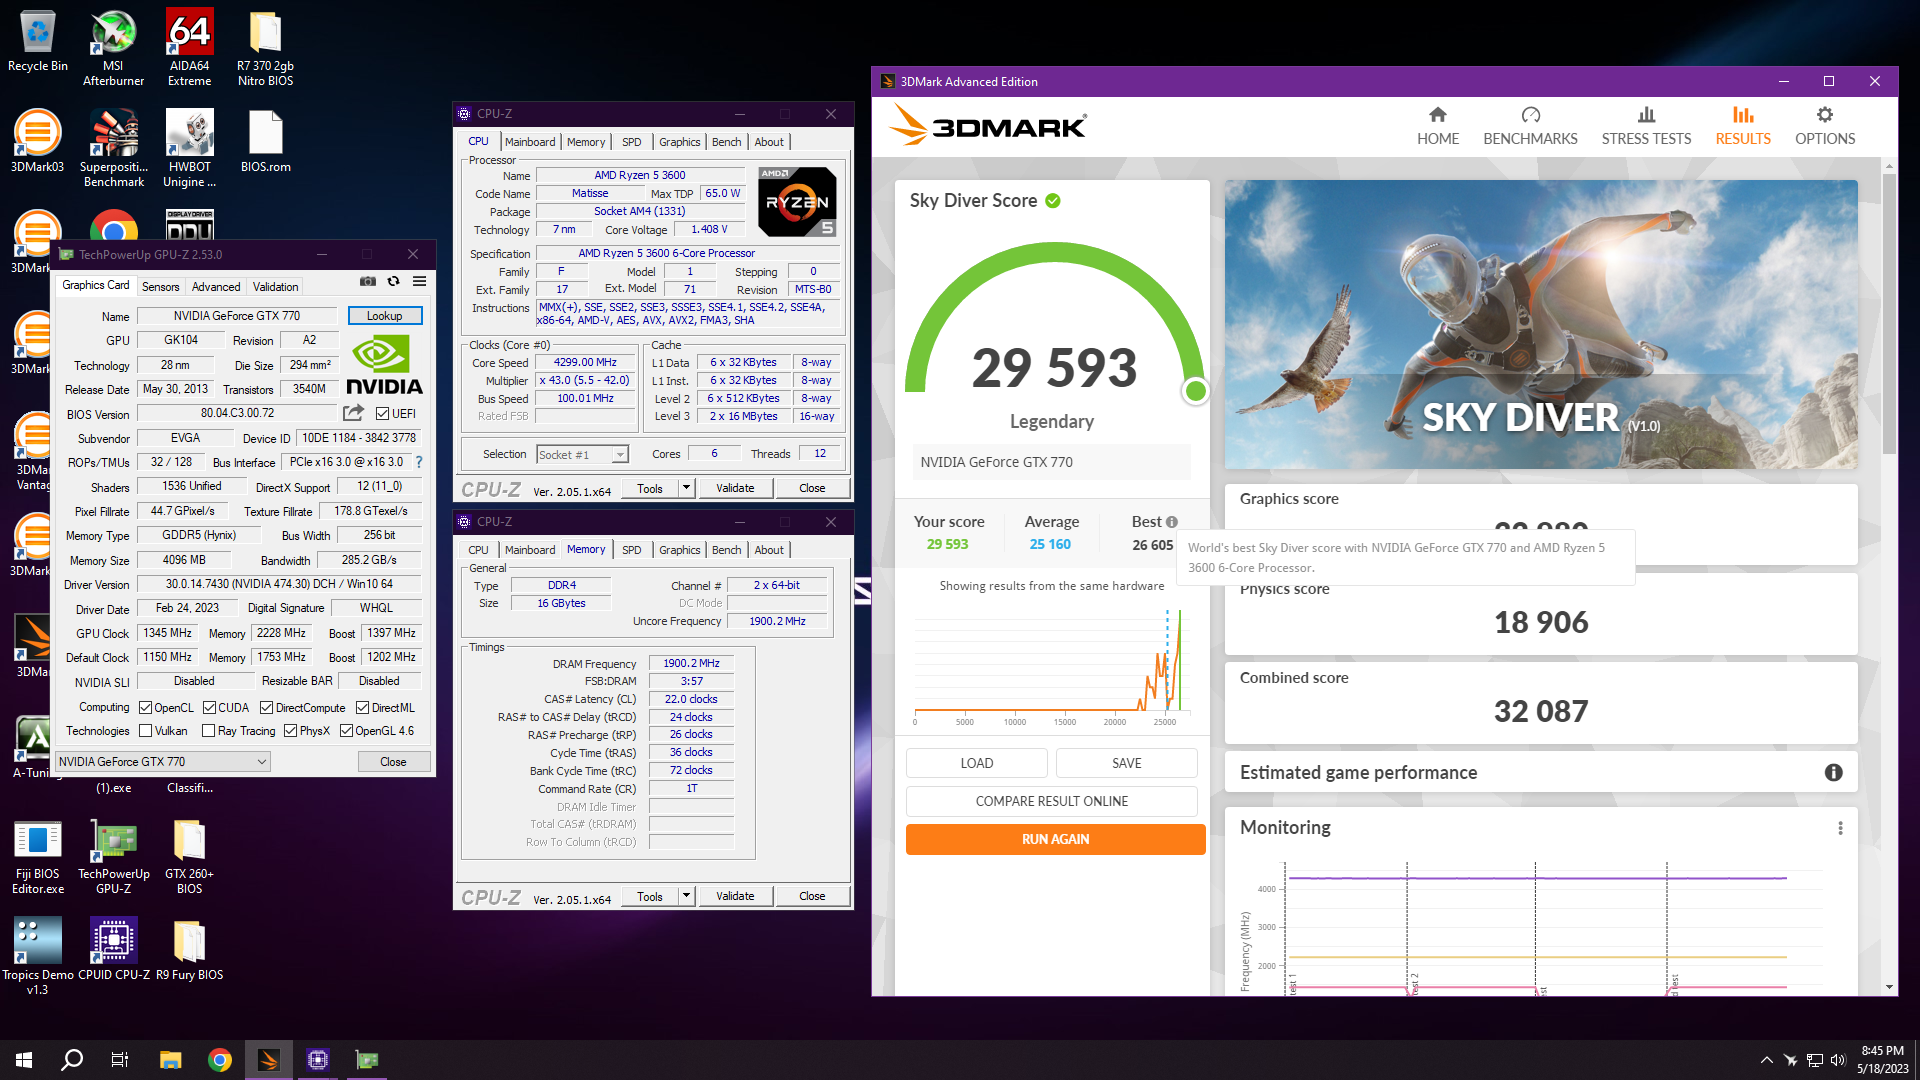1920x1080 pixels.
Task: Click the LOAD button in 3DMark
Action: point(977,763)
